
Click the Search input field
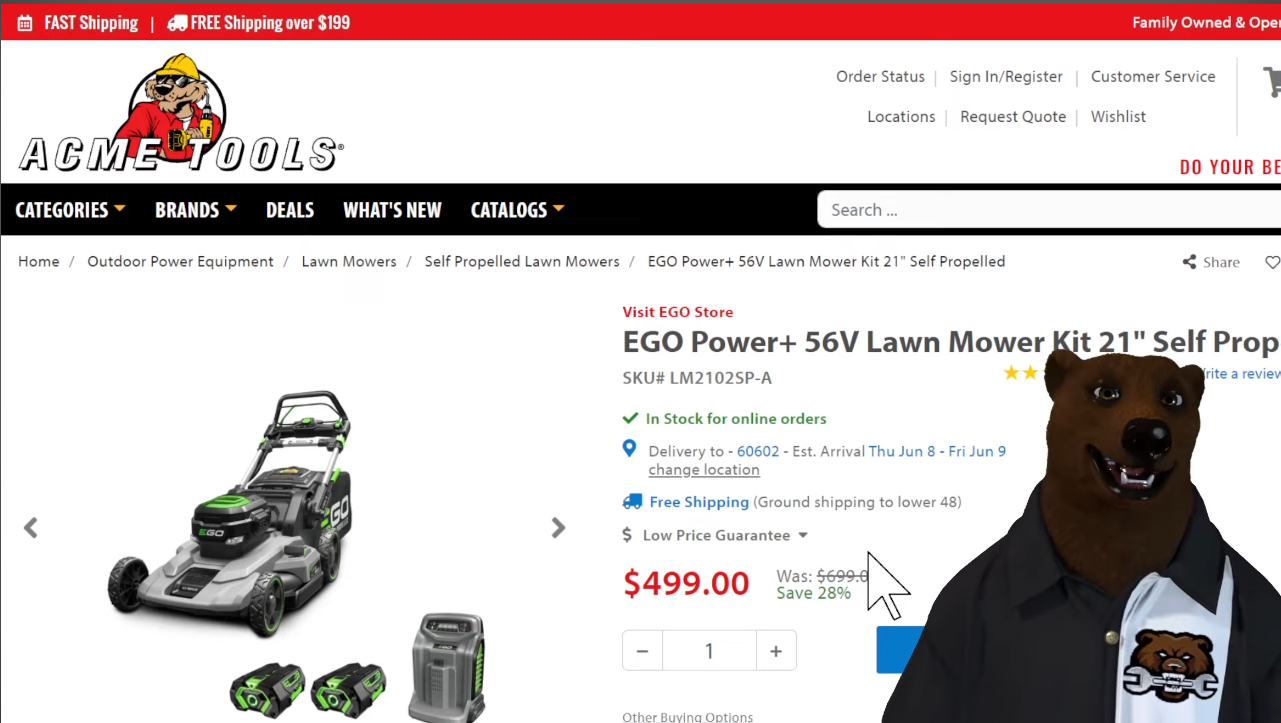tap(1049, 210)
